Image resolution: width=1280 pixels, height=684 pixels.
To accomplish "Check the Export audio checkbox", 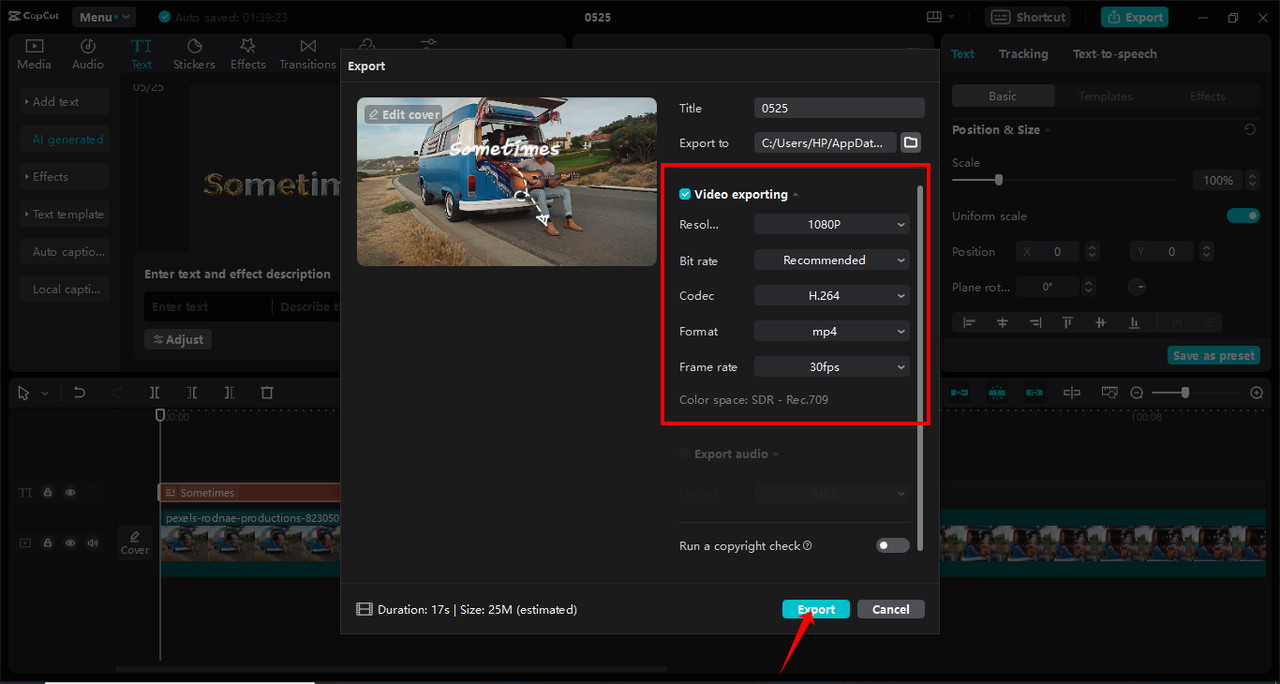I will [x=685, y=454].
